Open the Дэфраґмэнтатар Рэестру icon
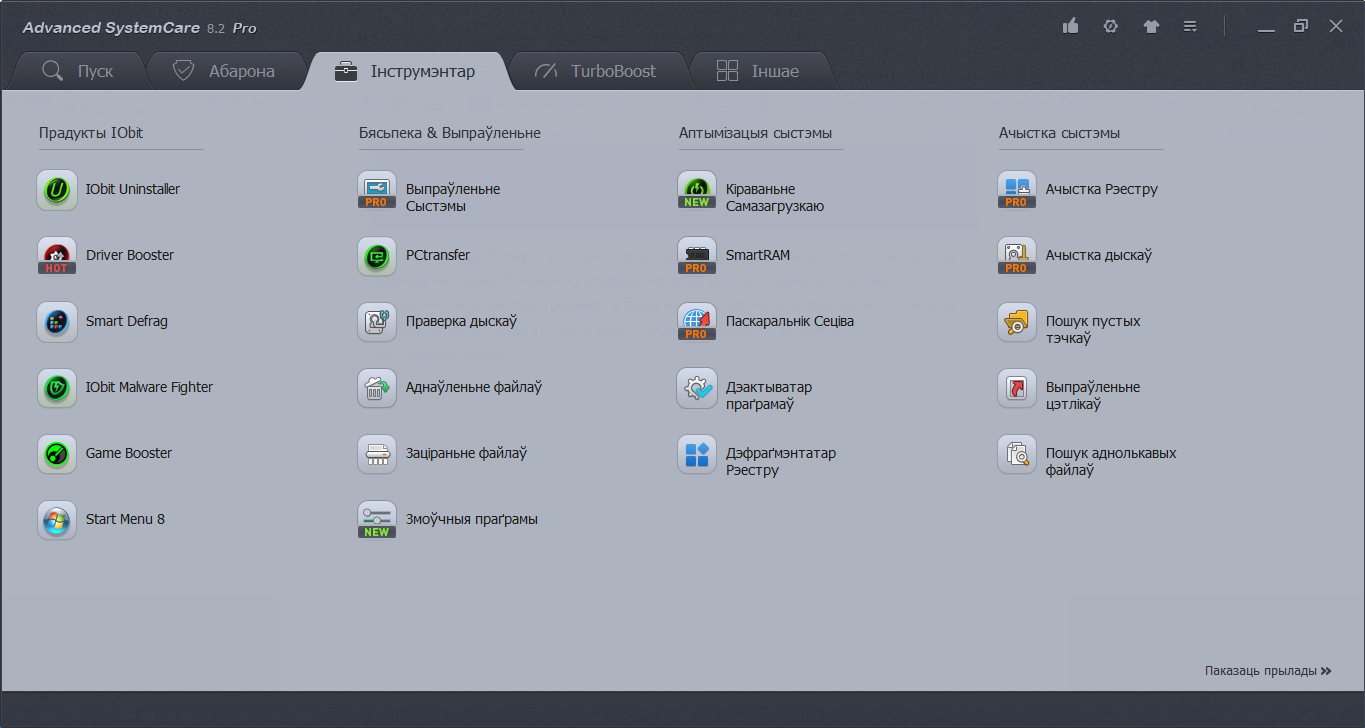Image resolution: width=1365 pixels, height=728 pixels. point(697,454)
